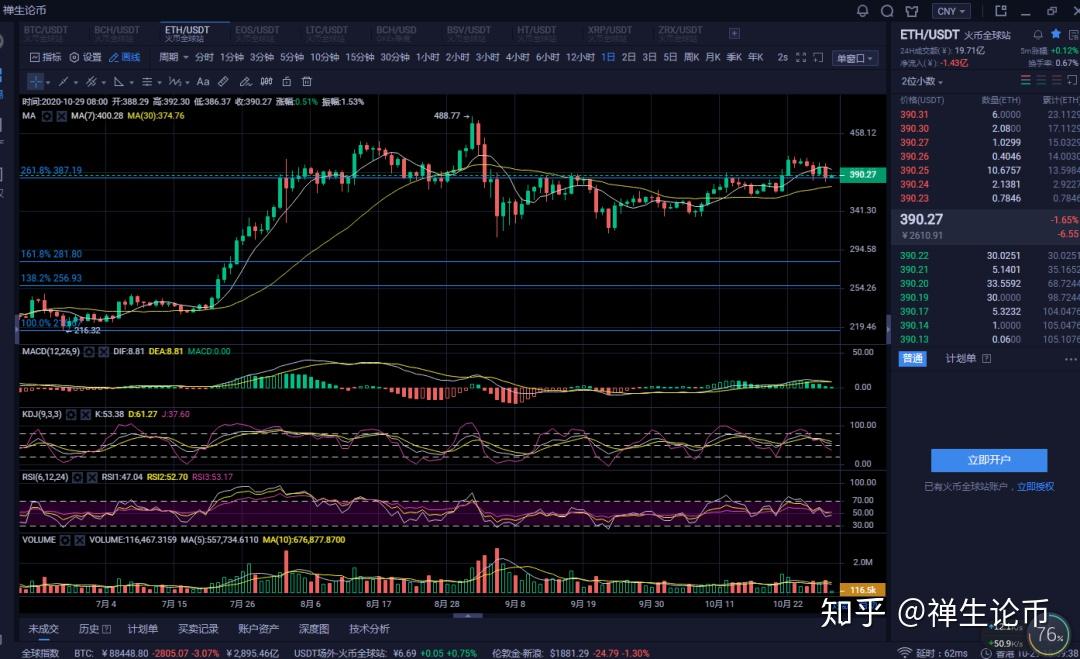Open the chat messages icon in the title bar

[887, 11]
